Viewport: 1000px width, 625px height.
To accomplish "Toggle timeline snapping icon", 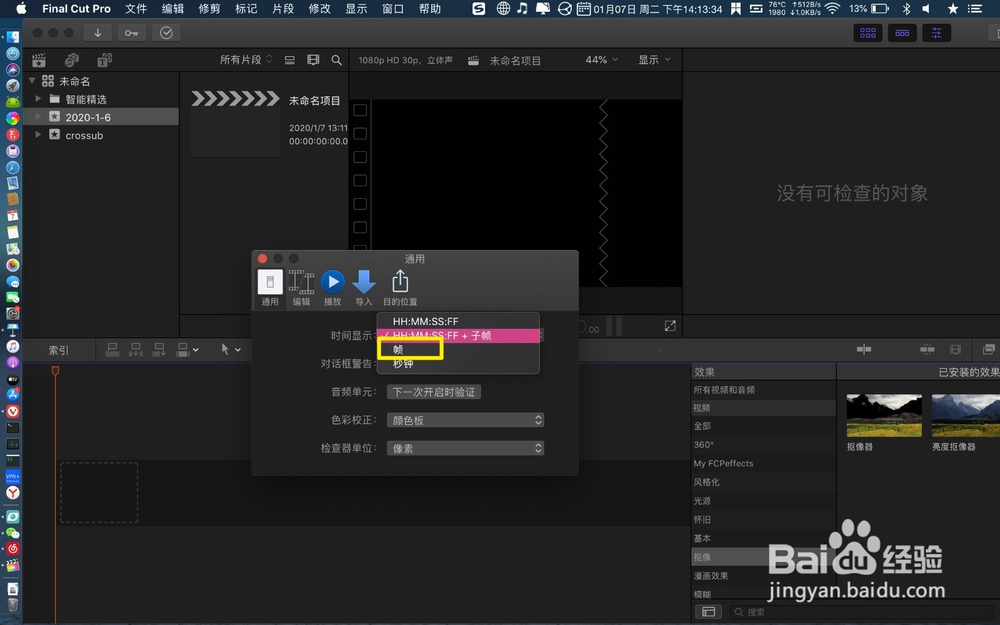I will coord(927,349).
